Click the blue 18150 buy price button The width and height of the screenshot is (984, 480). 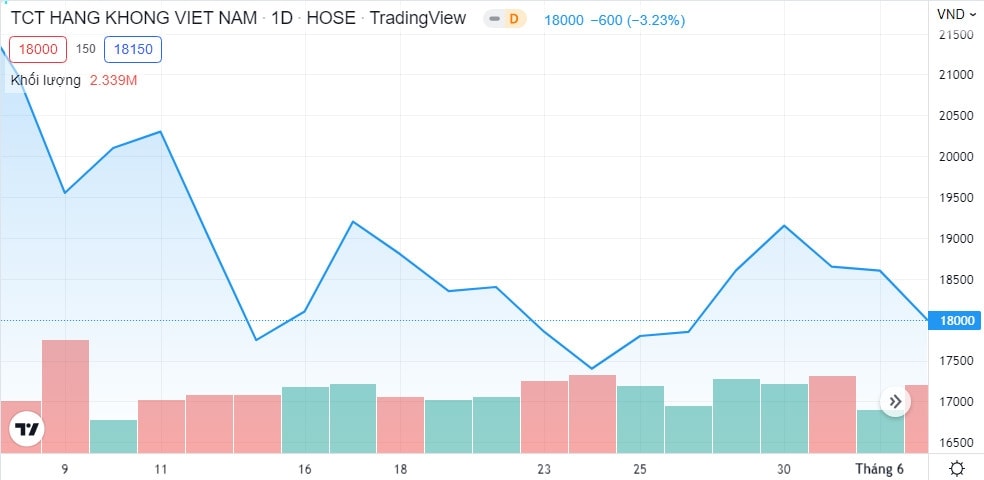tap(133, 50)
